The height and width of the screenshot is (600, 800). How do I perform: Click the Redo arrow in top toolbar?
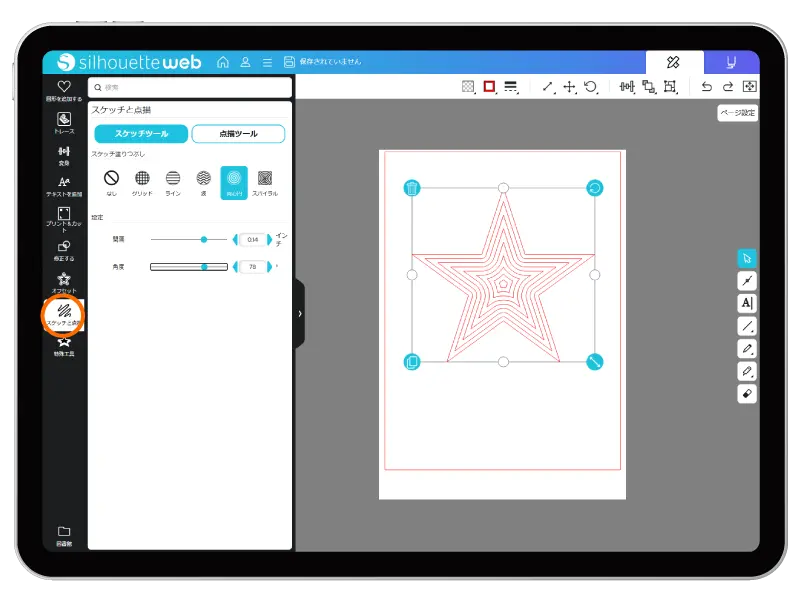(x=728, y=87)
